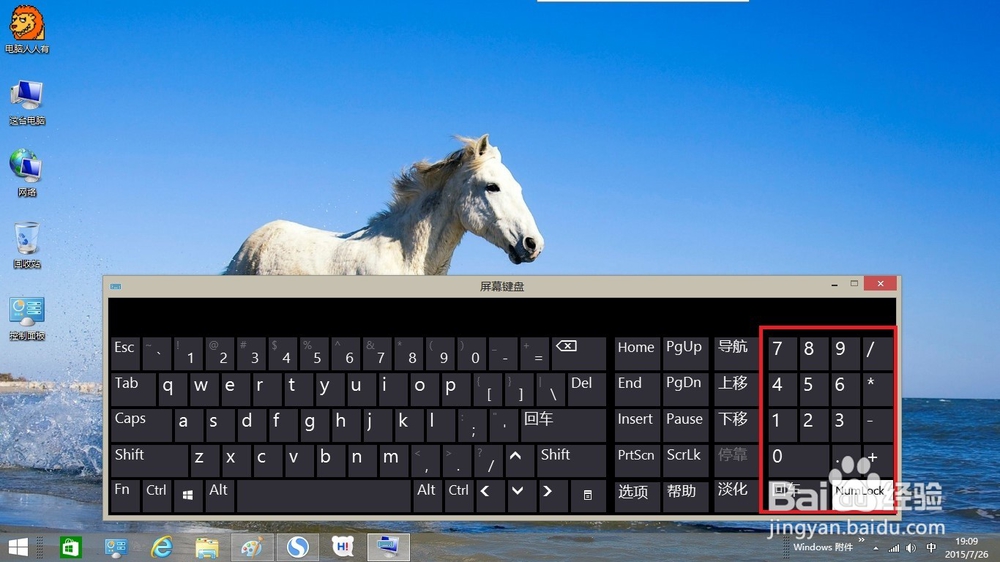This screenshot has height=562, width=1000.
Task: Select the 网络 desktop icon
Action: coord(27,173)
